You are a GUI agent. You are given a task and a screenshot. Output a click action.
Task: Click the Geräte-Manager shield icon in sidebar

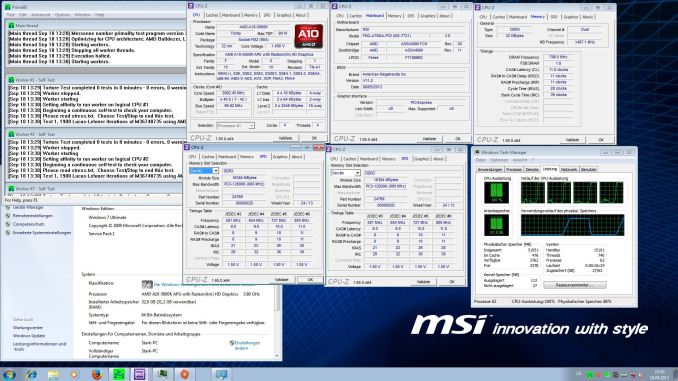click(8, 208)
